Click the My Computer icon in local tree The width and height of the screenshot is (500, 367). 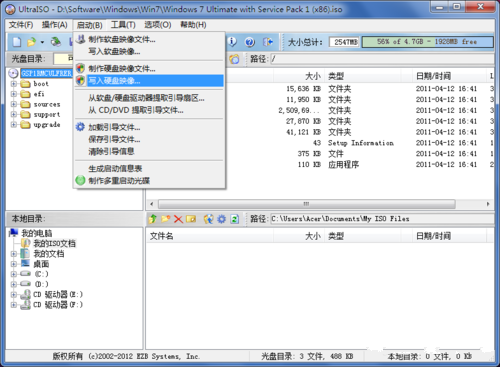tap(14, 233)
